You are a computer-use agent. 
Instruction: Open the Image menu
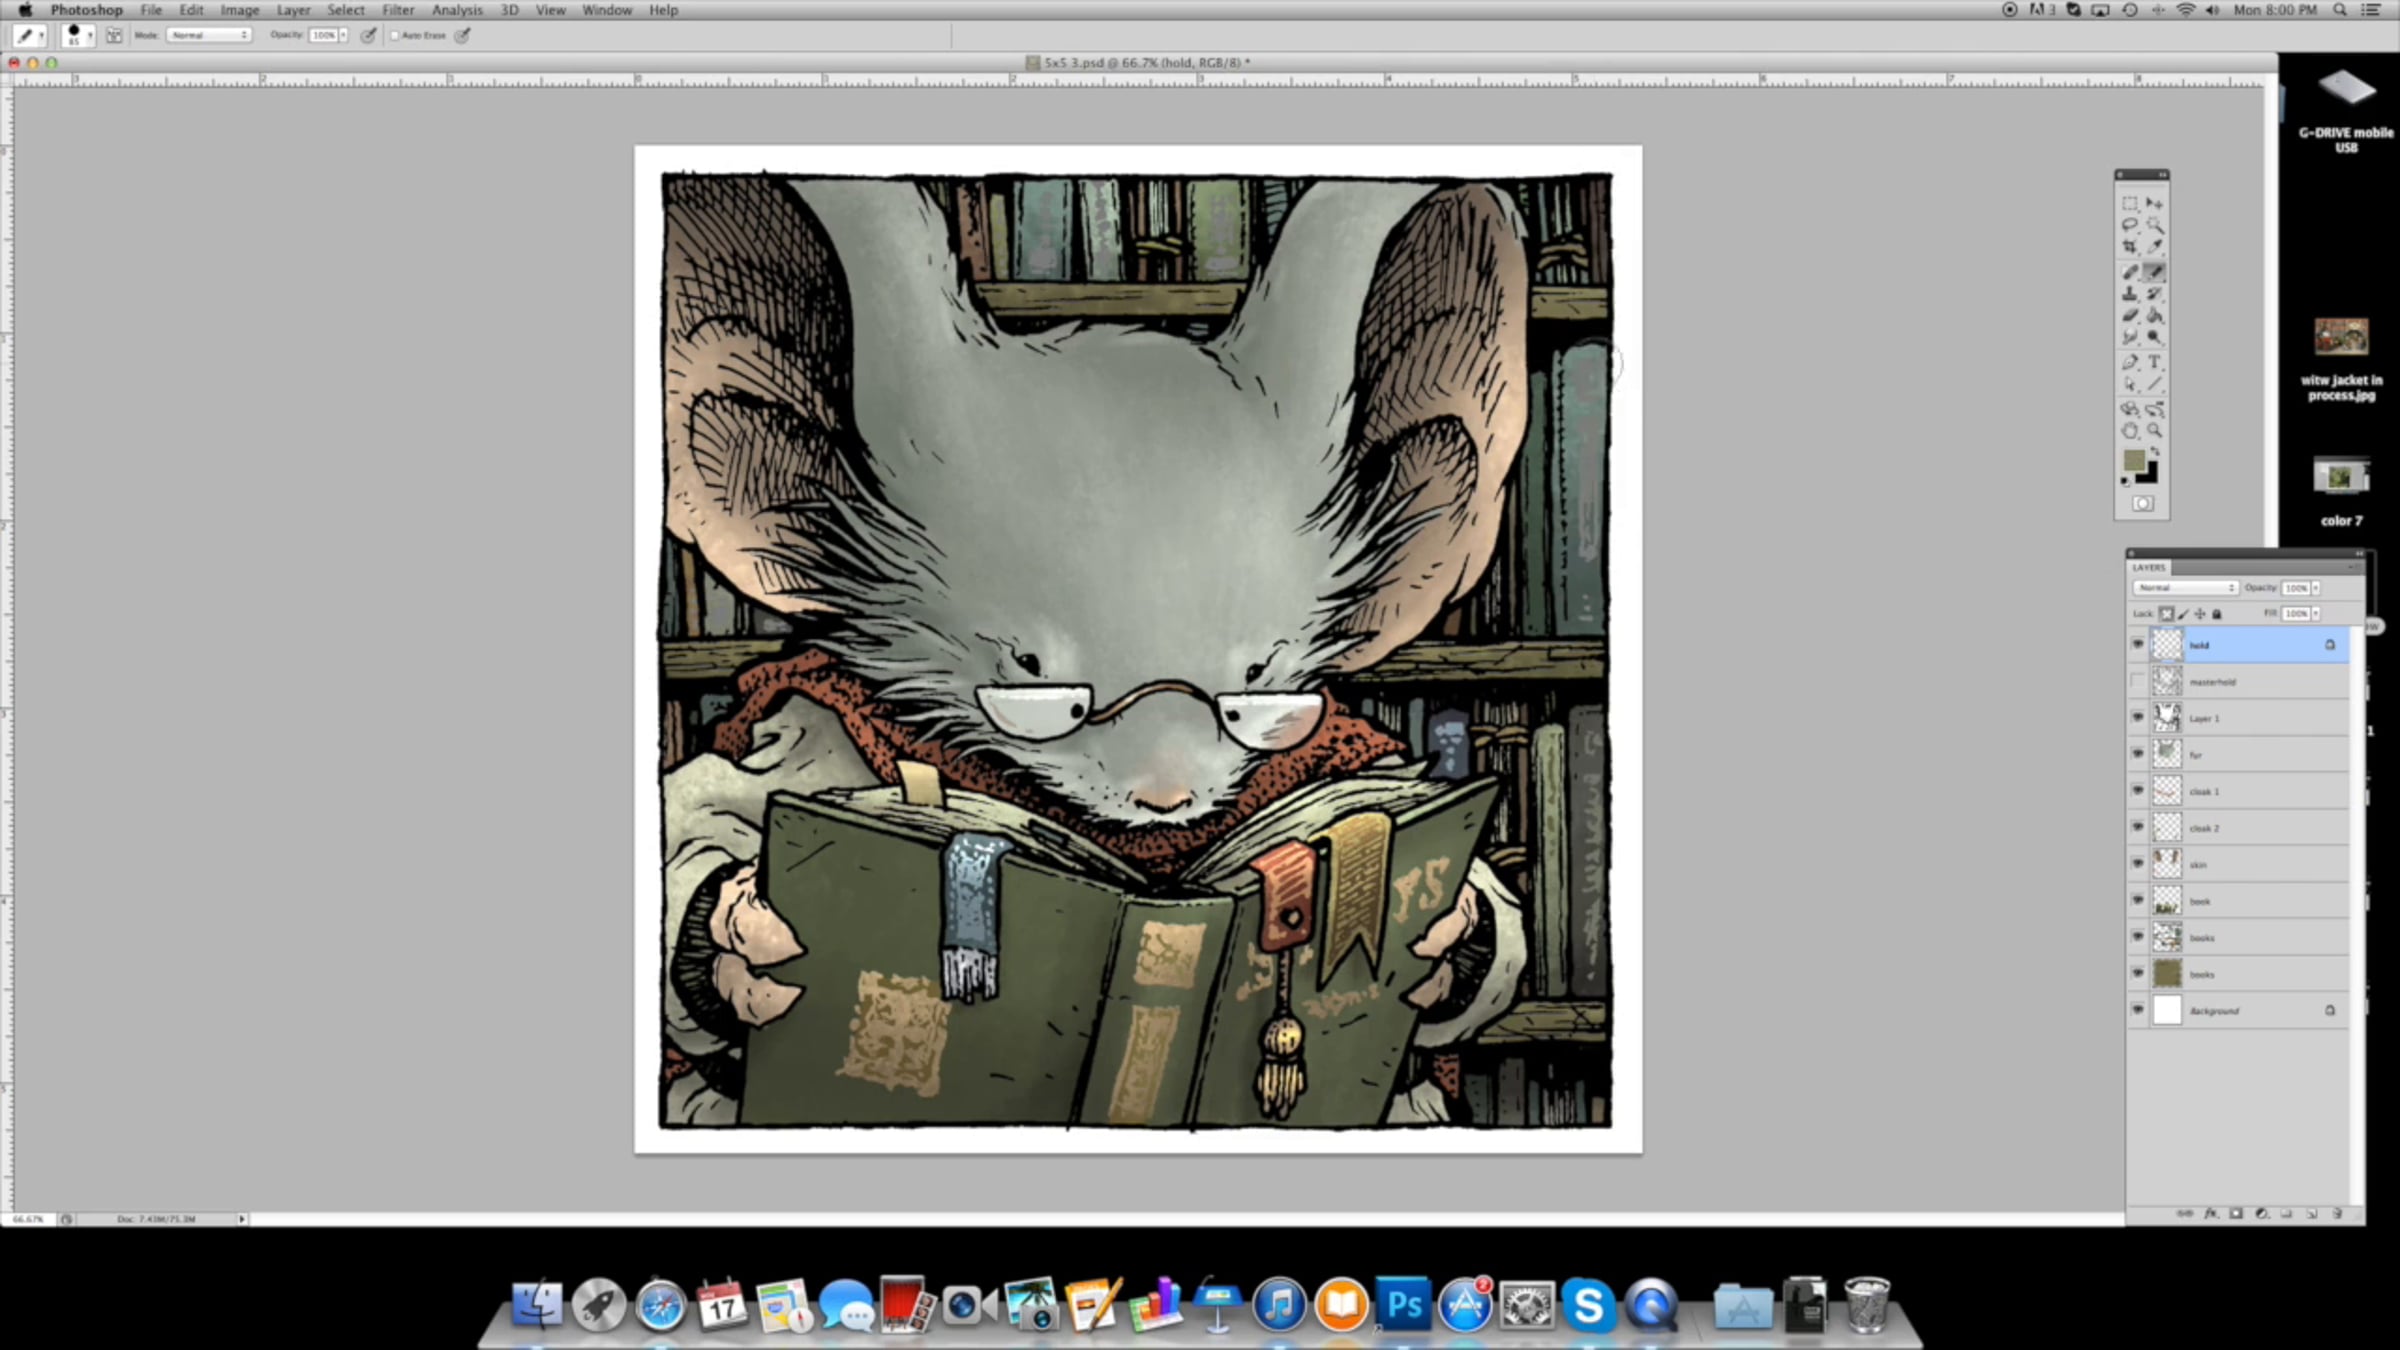pos(240,10)
